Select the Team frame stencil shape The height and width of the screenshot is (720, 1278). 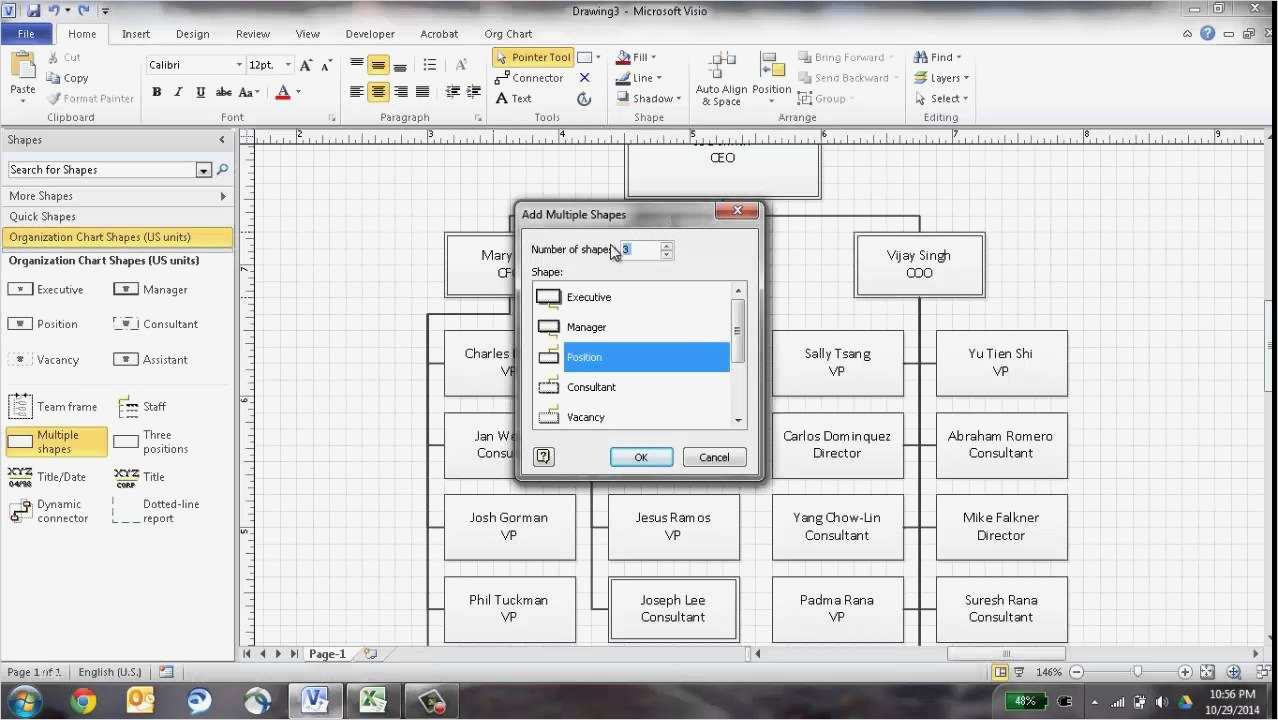coord(53,406)
